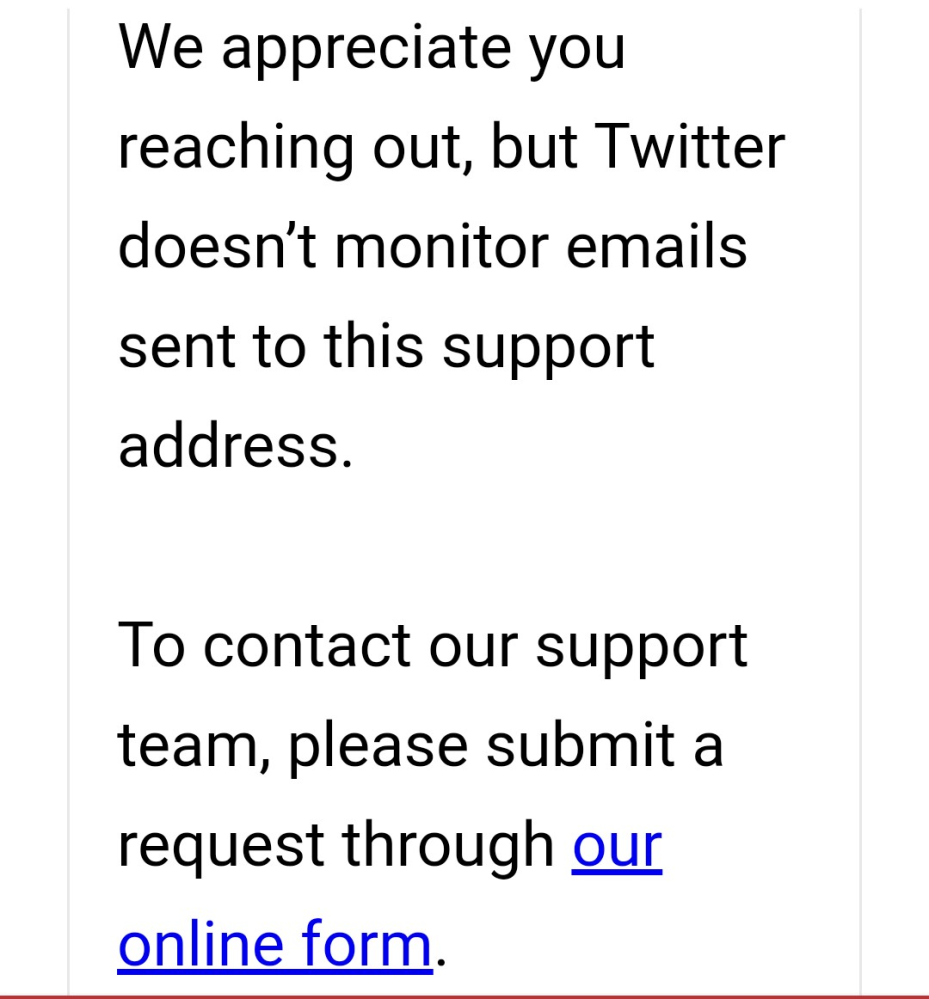Screen dimensions: 929x999
Task: Click the word "emails" in the message
Action: [656, 246]
